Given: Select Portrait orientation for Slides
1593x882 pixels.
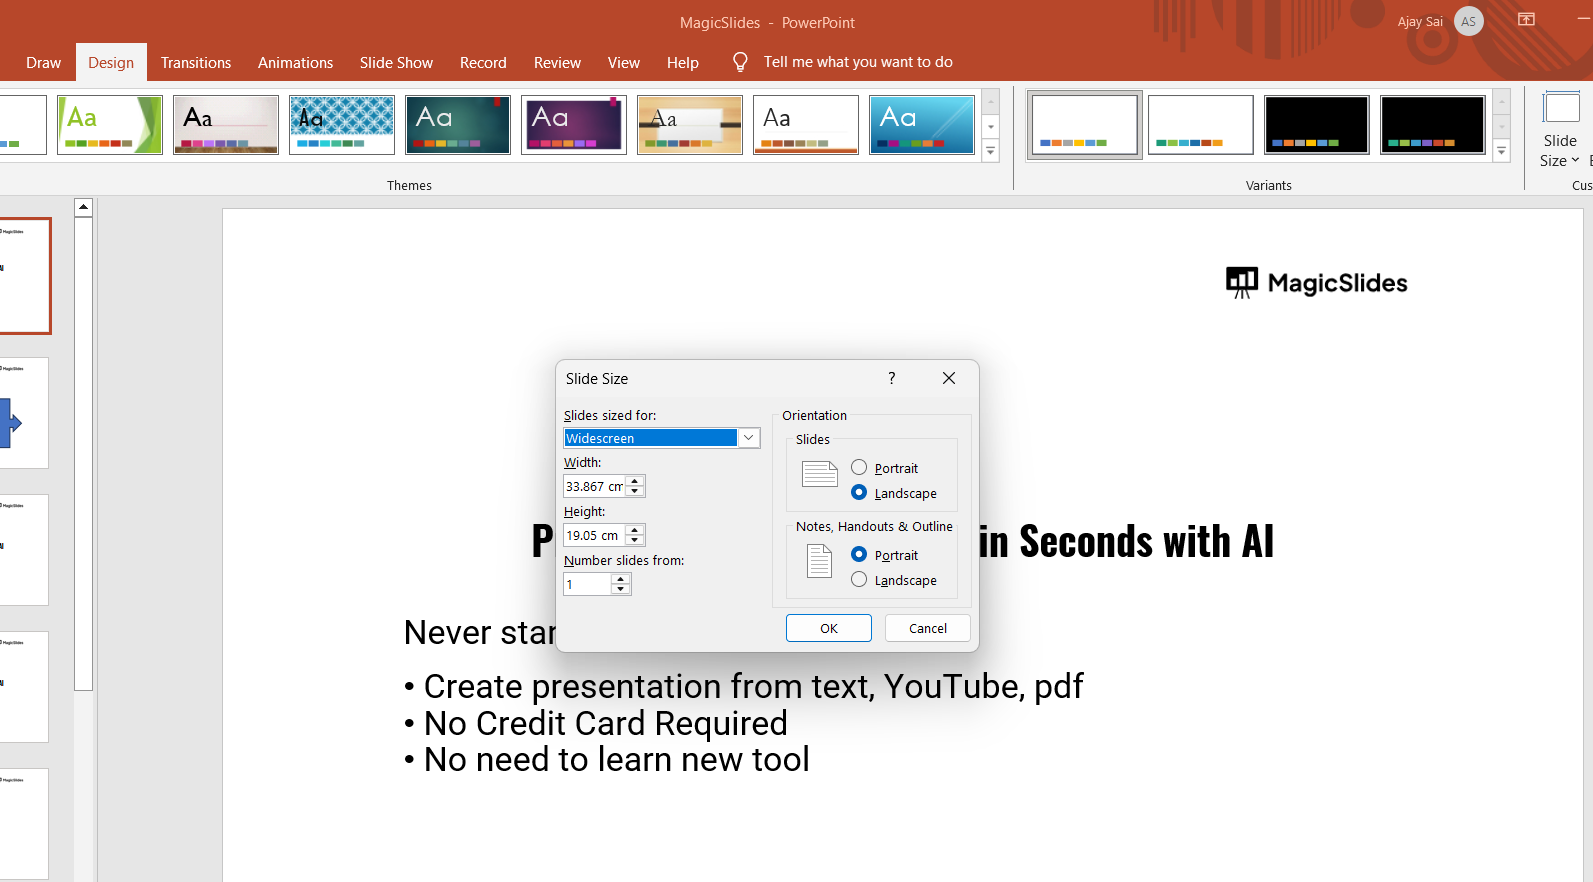Looking at the screenshot, I should coord(859,467).
